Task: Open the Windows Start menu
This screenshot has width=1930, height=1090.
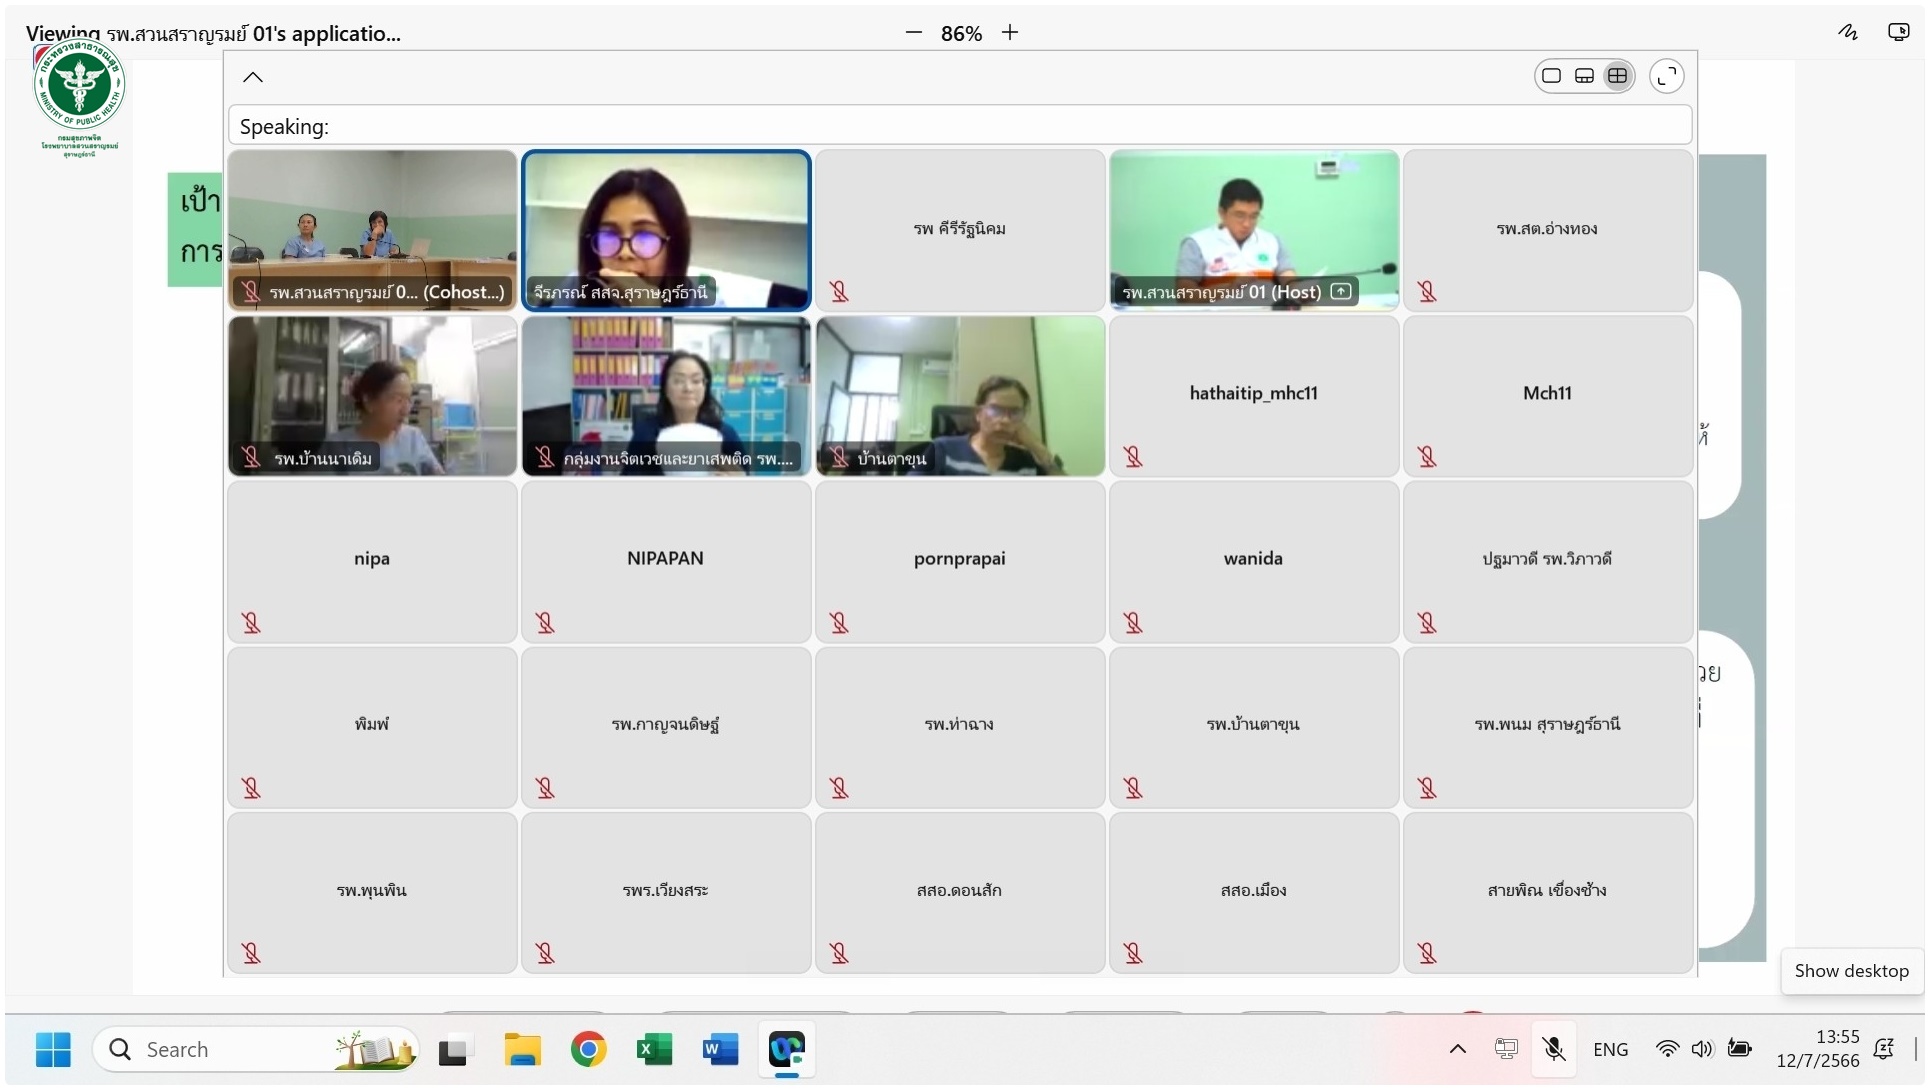Action: pyautogui.click(x=53, y=1049)
